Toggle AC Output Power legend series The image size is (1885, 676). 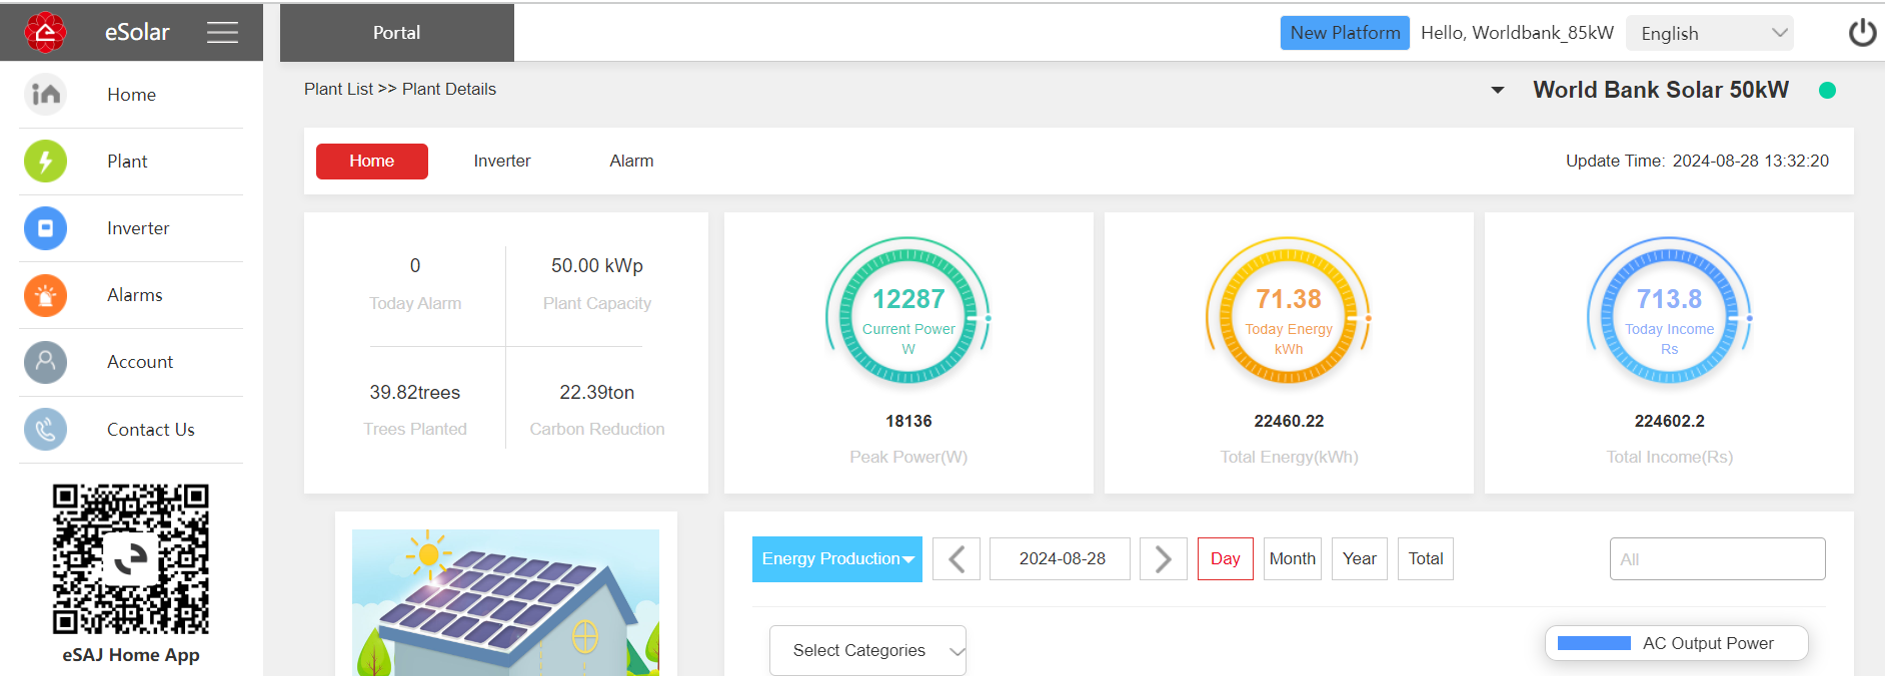[x=1676, y=643]
